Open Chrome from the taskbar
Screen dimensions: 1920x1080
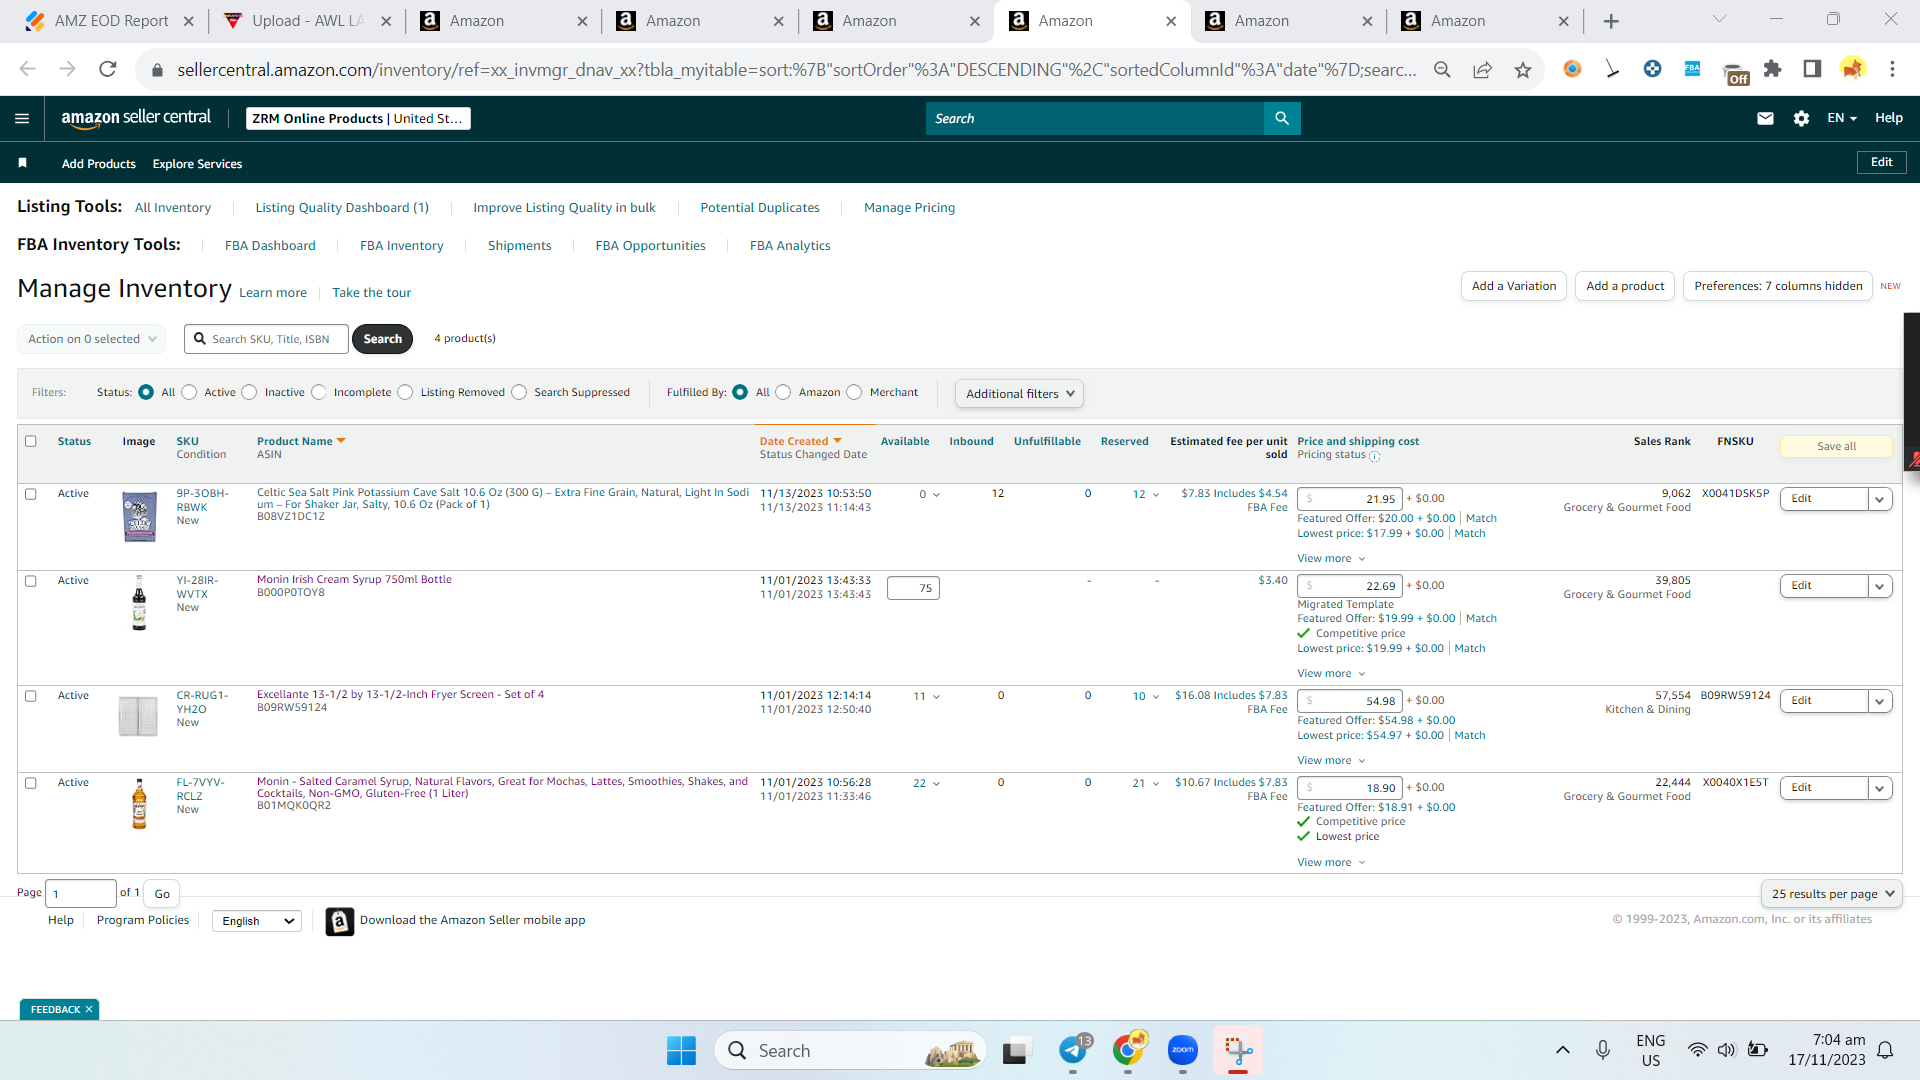coord(1128,1051)
